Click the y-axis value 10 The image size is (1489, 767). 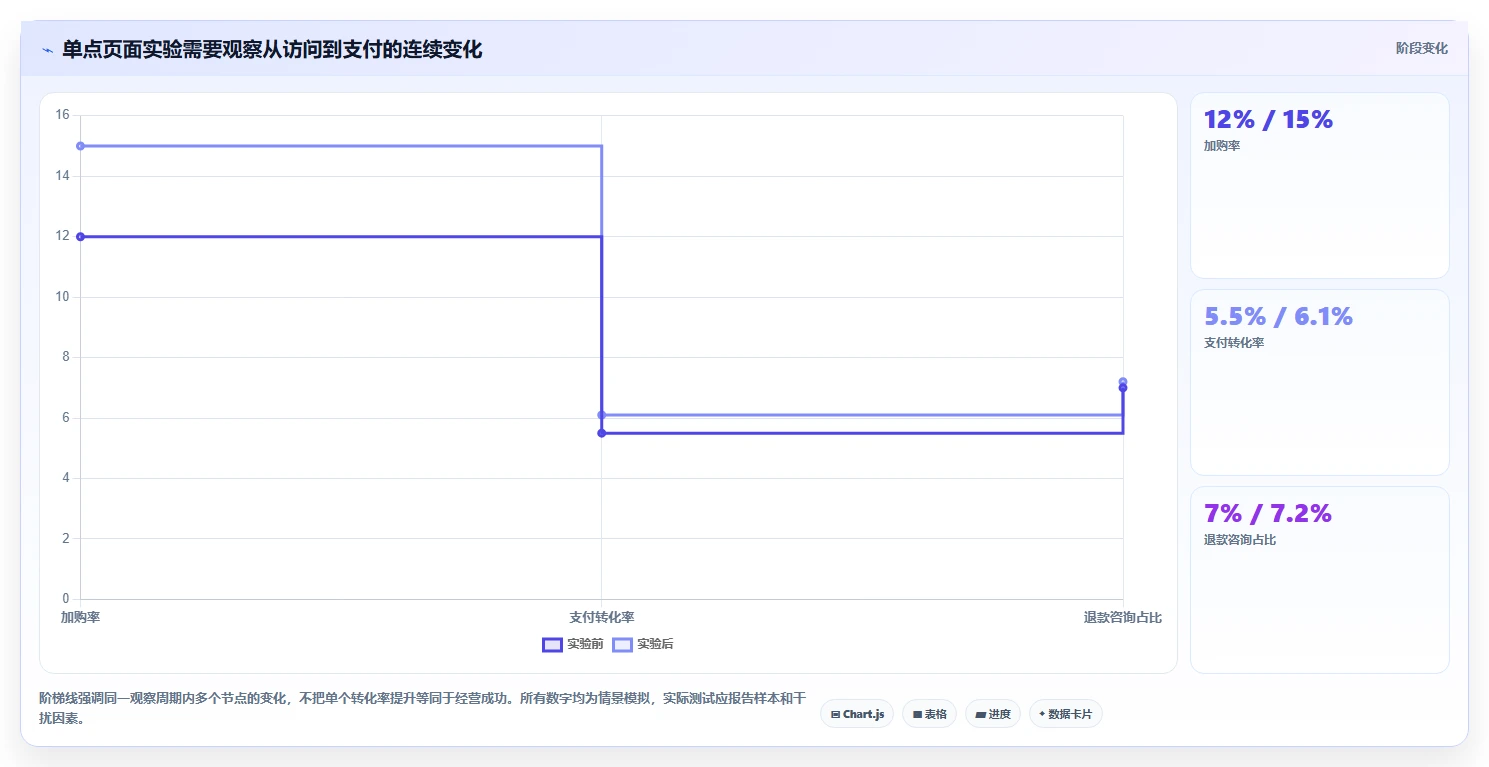coord(62,297)
